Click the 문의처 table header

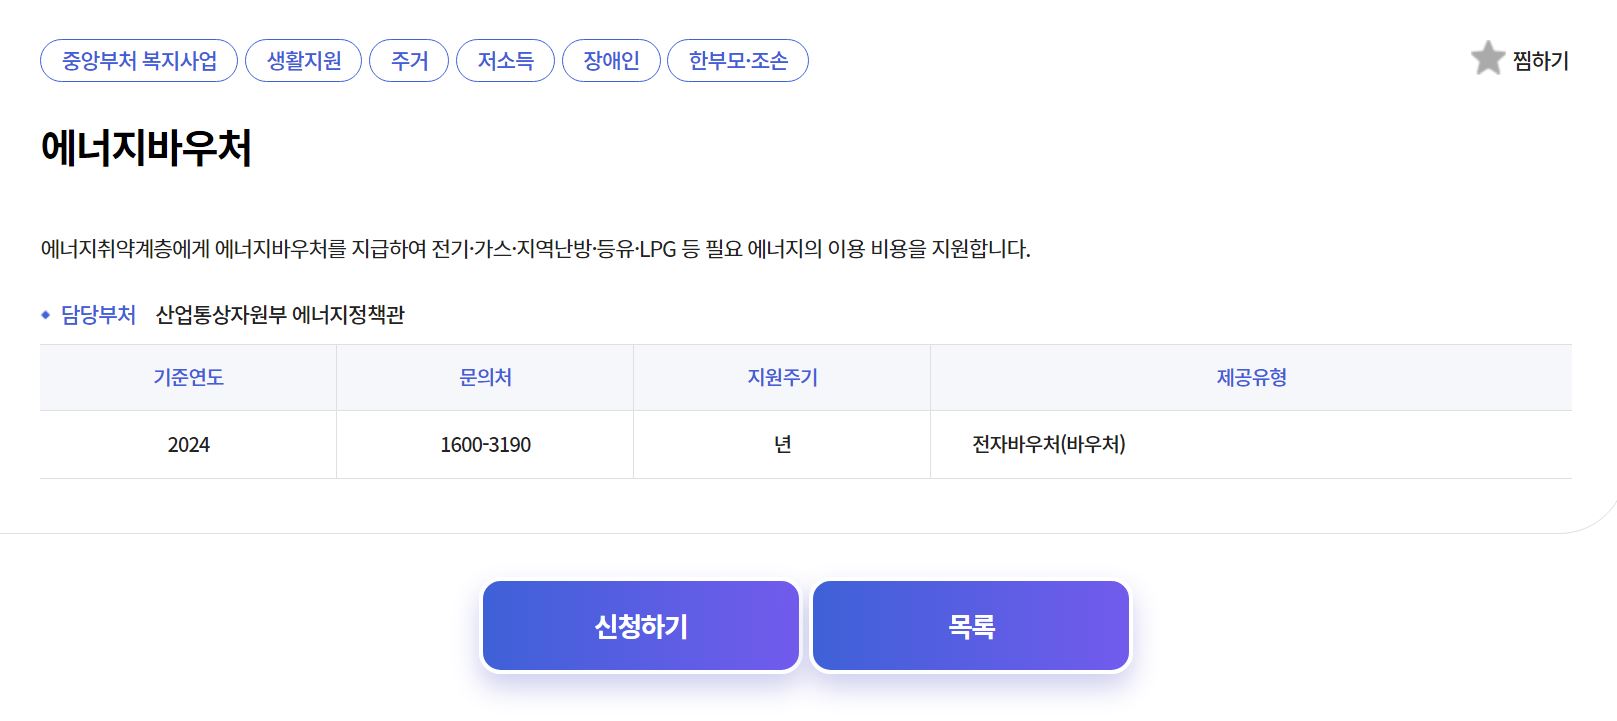point(484,377)
